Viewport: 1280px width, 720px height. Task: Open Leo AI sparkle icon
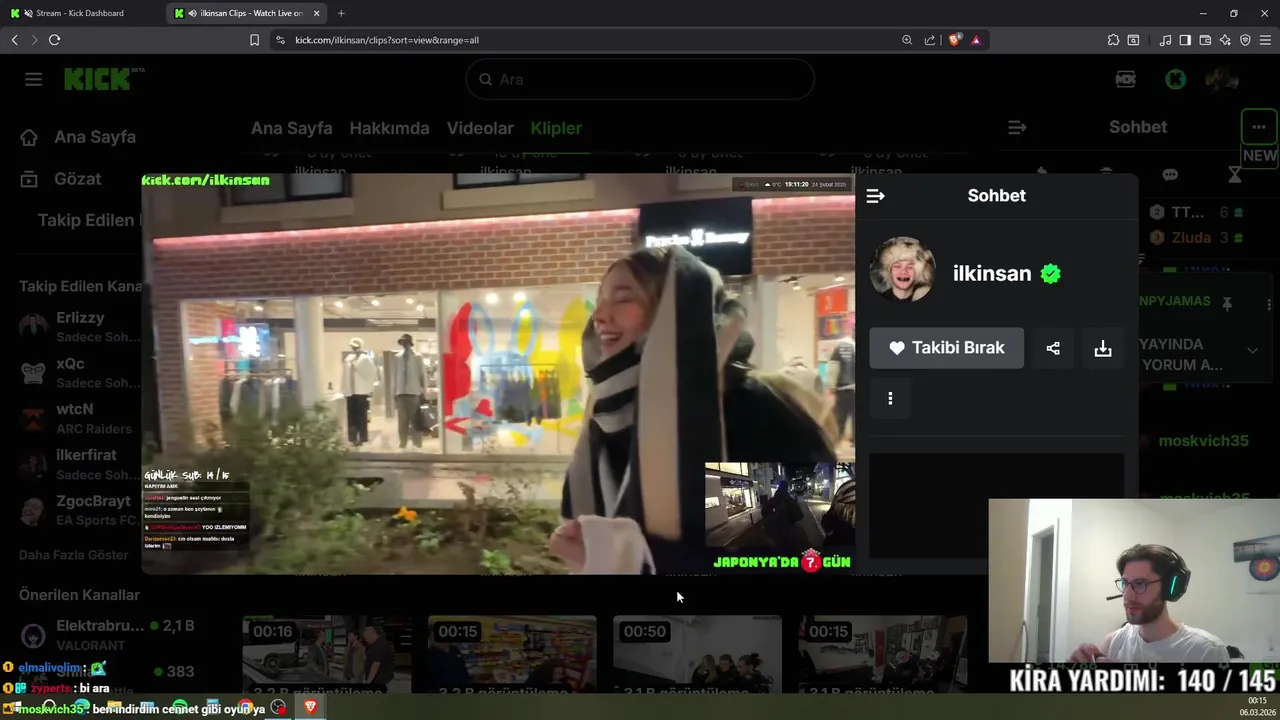click(1225, 40)
